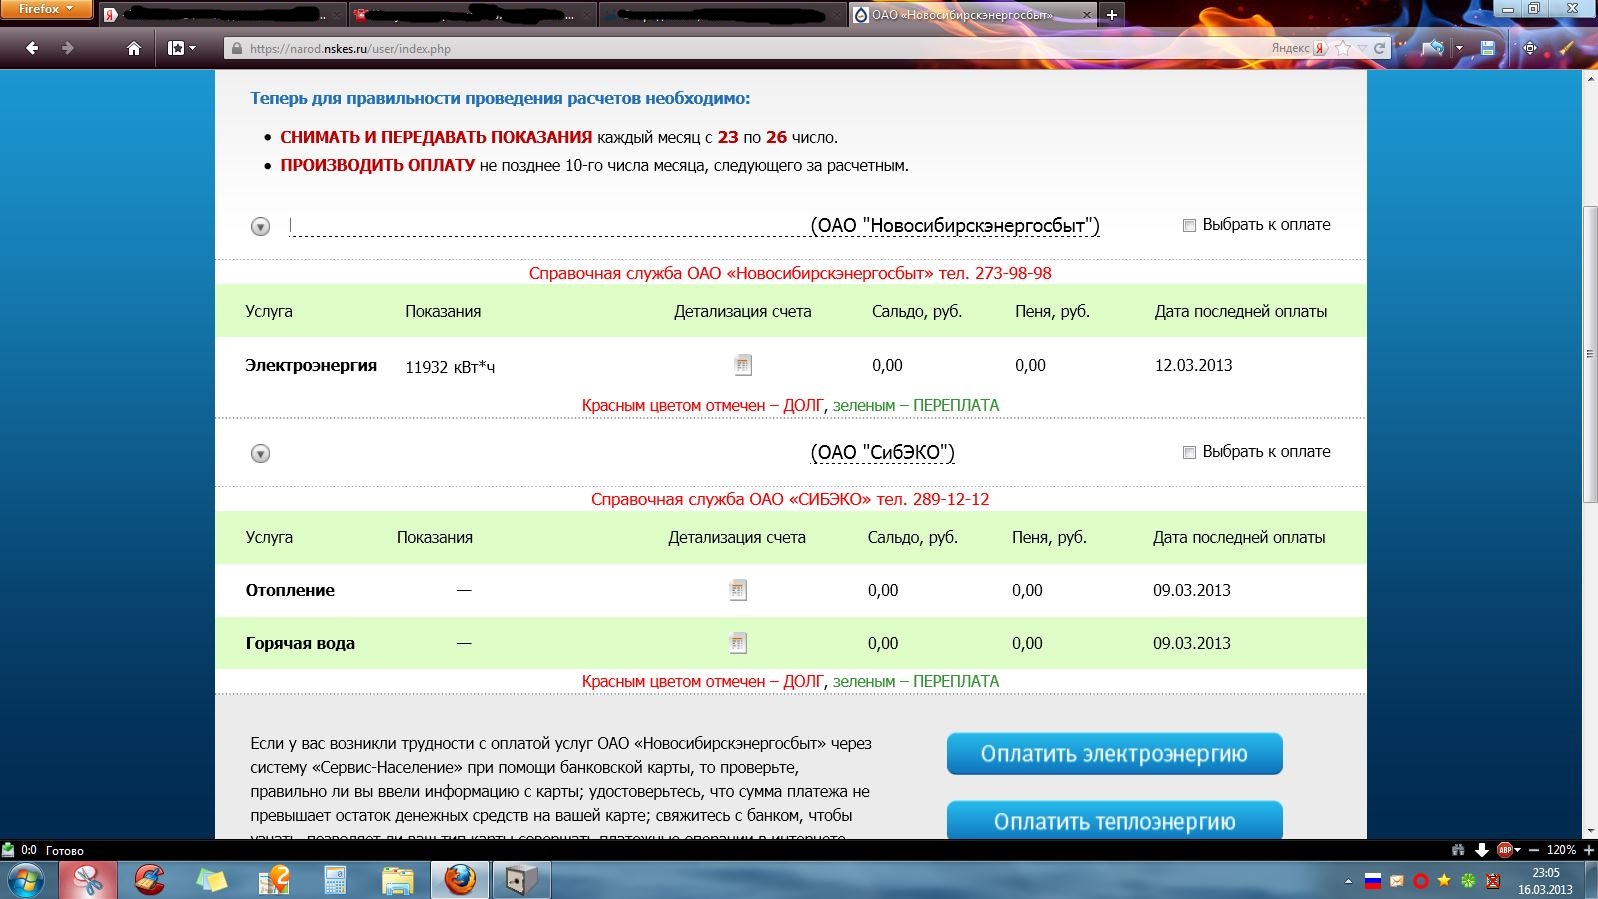The image size is (1598, 899).
Task: Click the scroll-up arrow of the scrollbar
Action: tap(1590, 78)
